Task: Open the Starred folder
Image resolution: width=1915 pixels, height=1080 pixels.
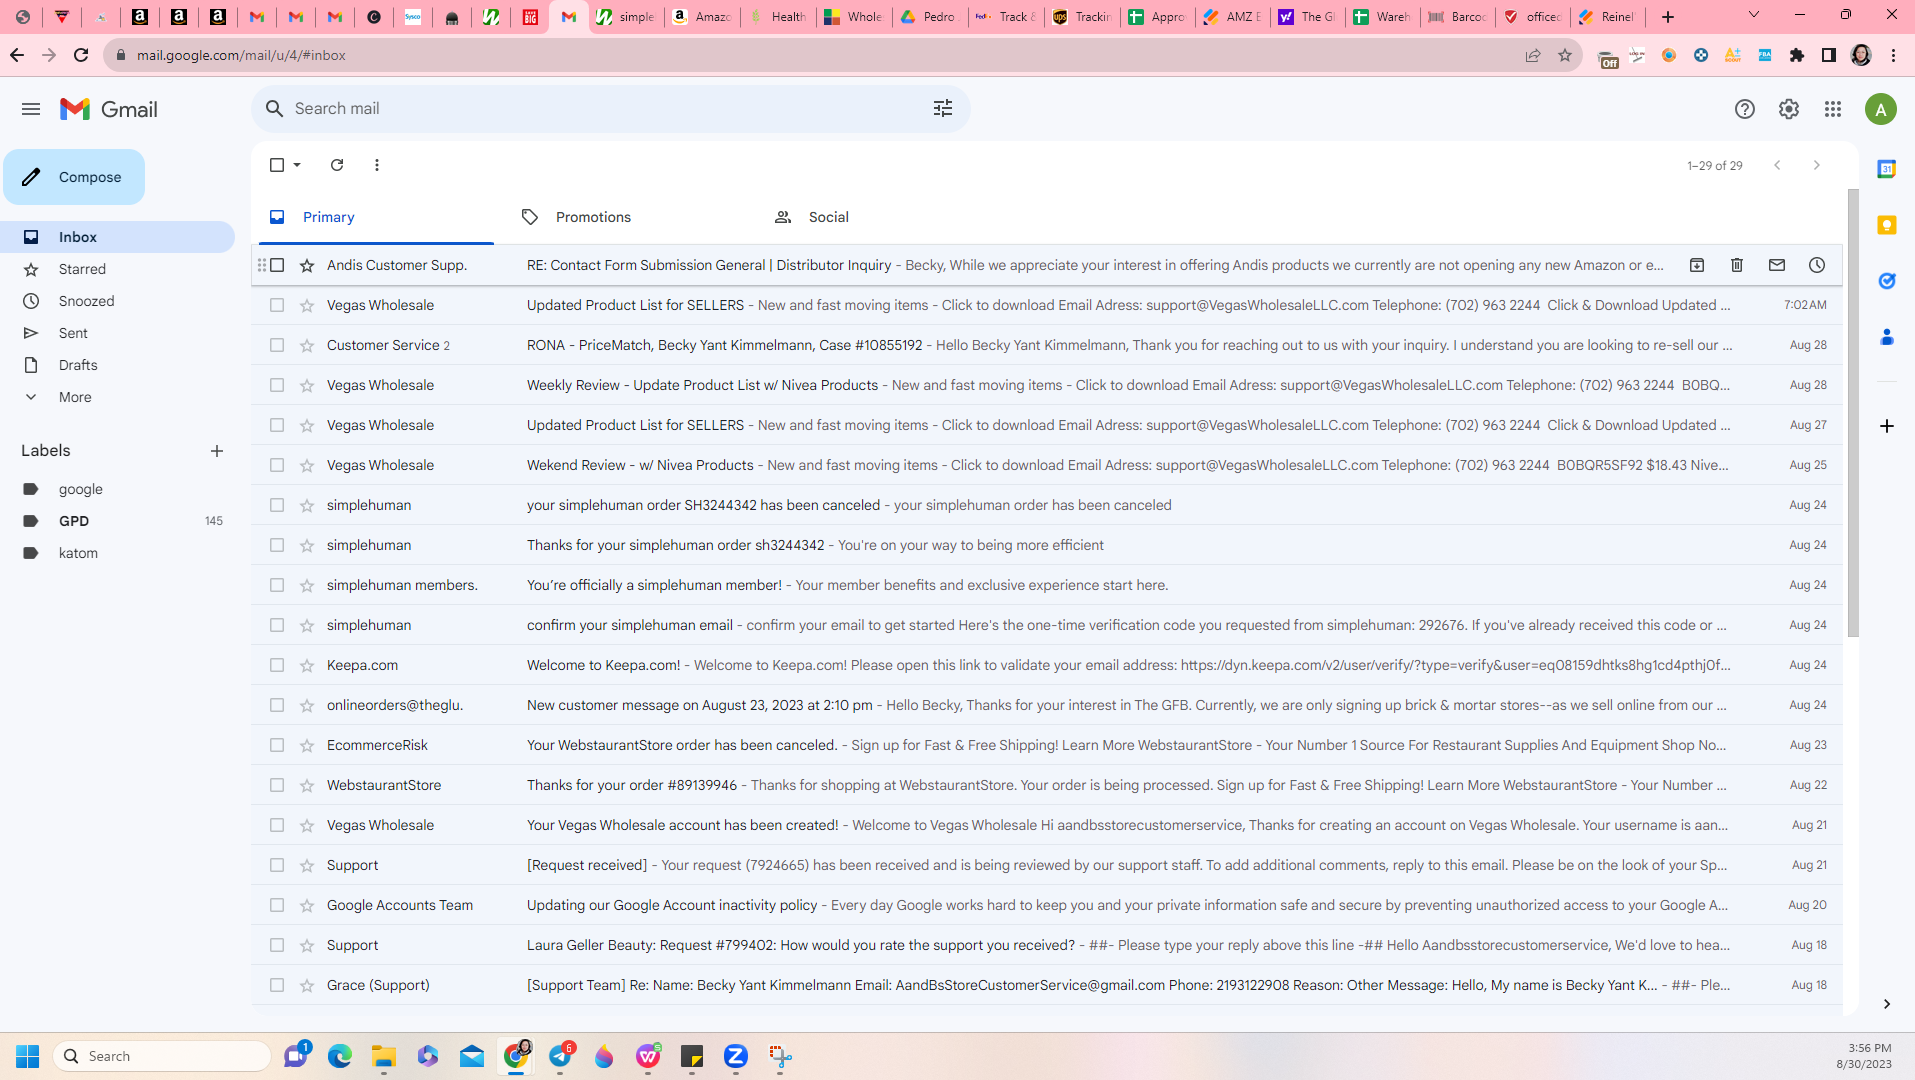Action: (x=82, y=269)
